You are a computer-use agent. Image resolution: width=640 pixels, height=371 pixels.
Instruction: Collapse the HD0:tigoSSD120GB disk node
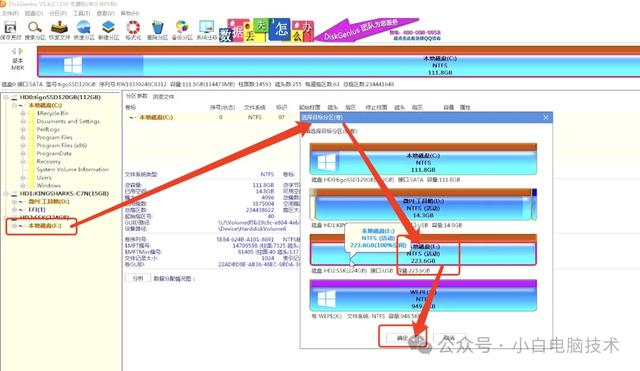click(6, 97)
